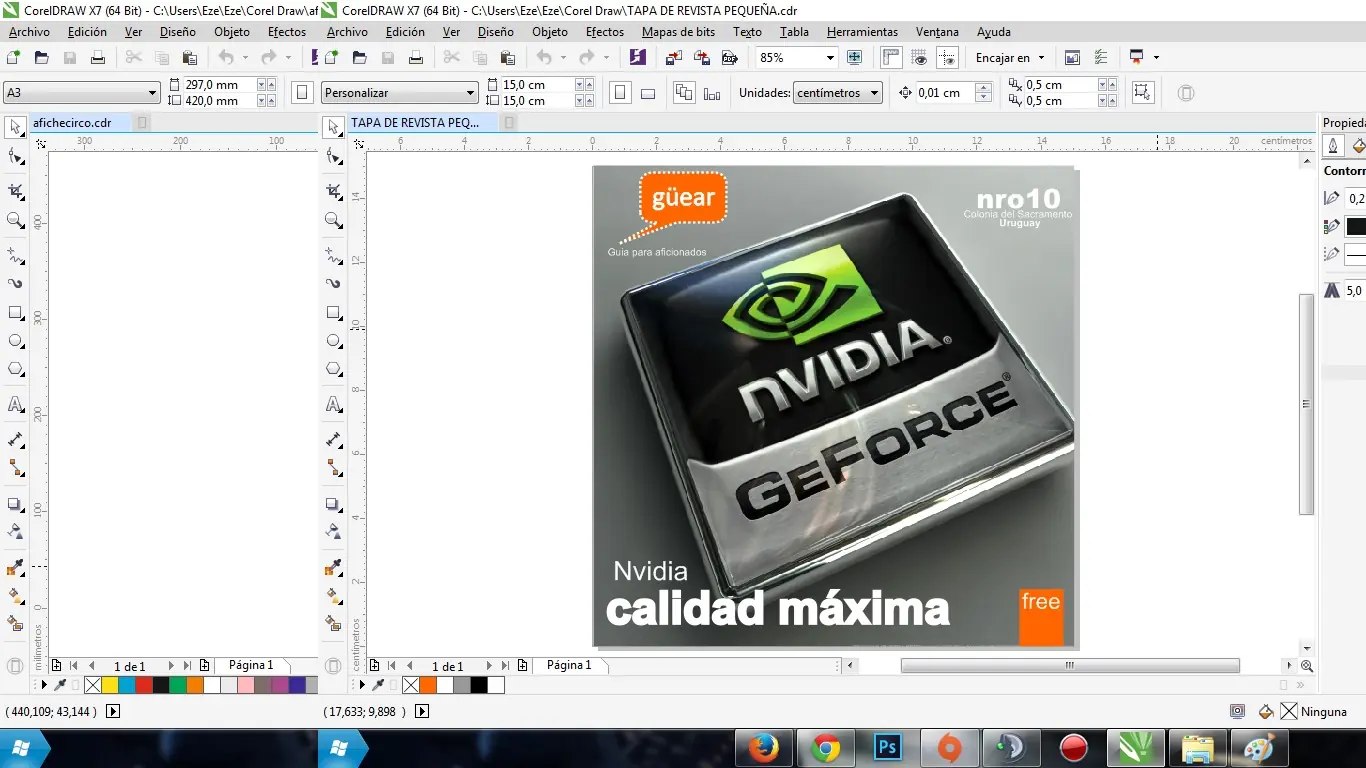Click yellow swatch in afichecirco palette
1366x768 pixels.
click(110, 685)
